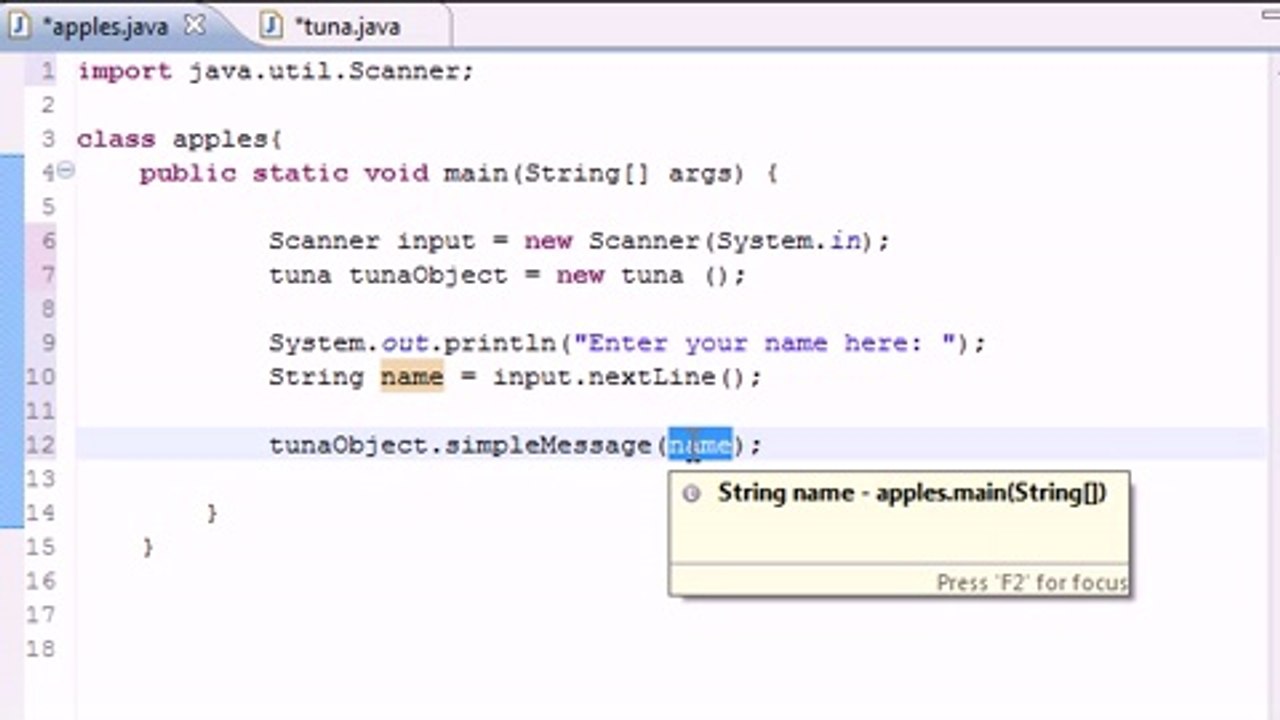Image resolution: width=1280 pixels, height=720 pixels.
Task: Click line number 12 in gutter
Action: coord(41,444)
